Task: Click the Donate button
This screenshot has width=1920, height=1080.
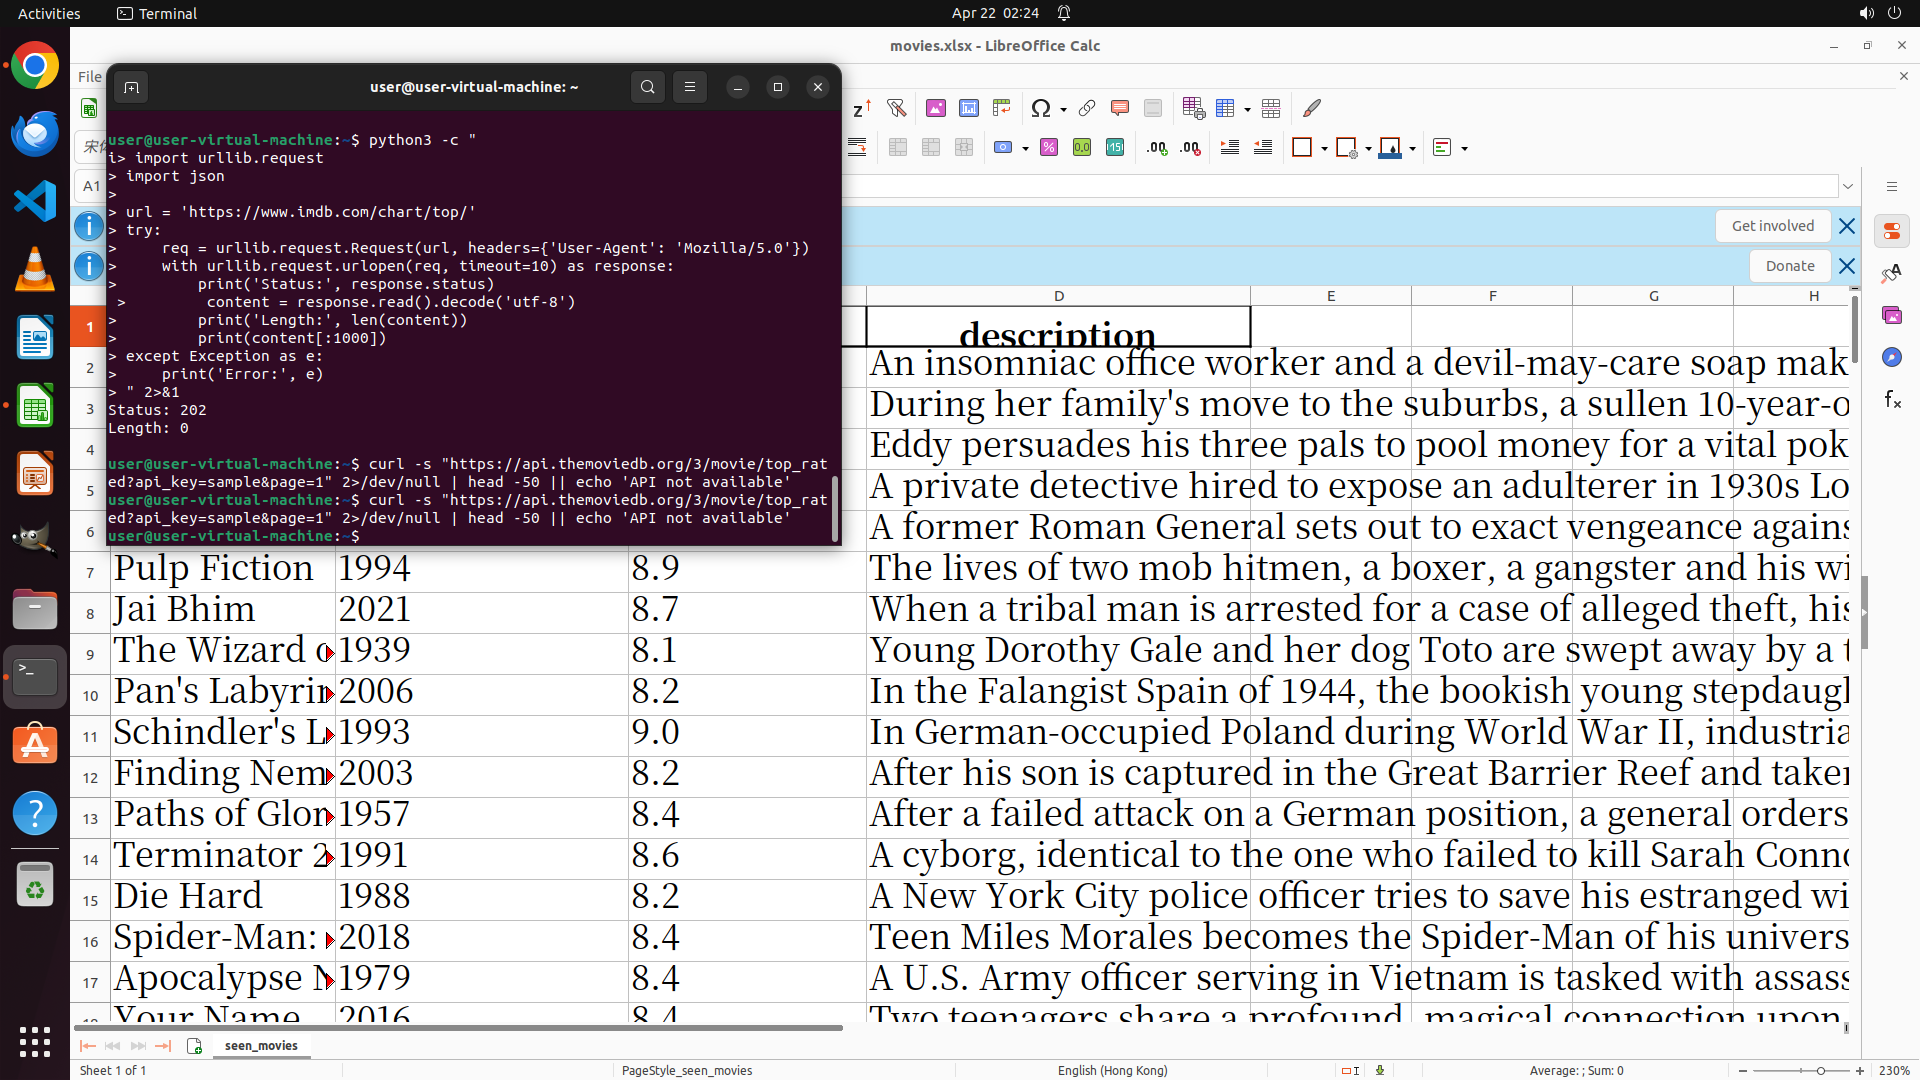Action: (x=1789, y=266)
